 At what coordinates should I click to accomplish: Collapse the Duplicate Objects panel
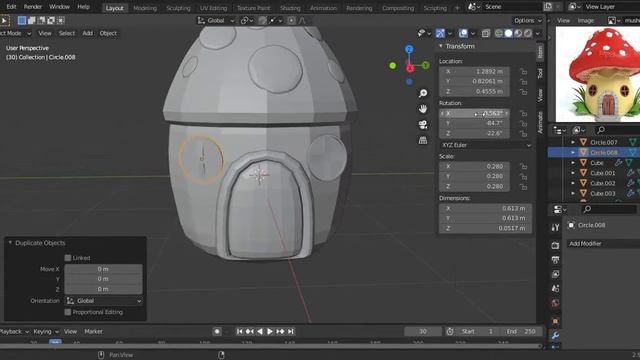point(10,243)
